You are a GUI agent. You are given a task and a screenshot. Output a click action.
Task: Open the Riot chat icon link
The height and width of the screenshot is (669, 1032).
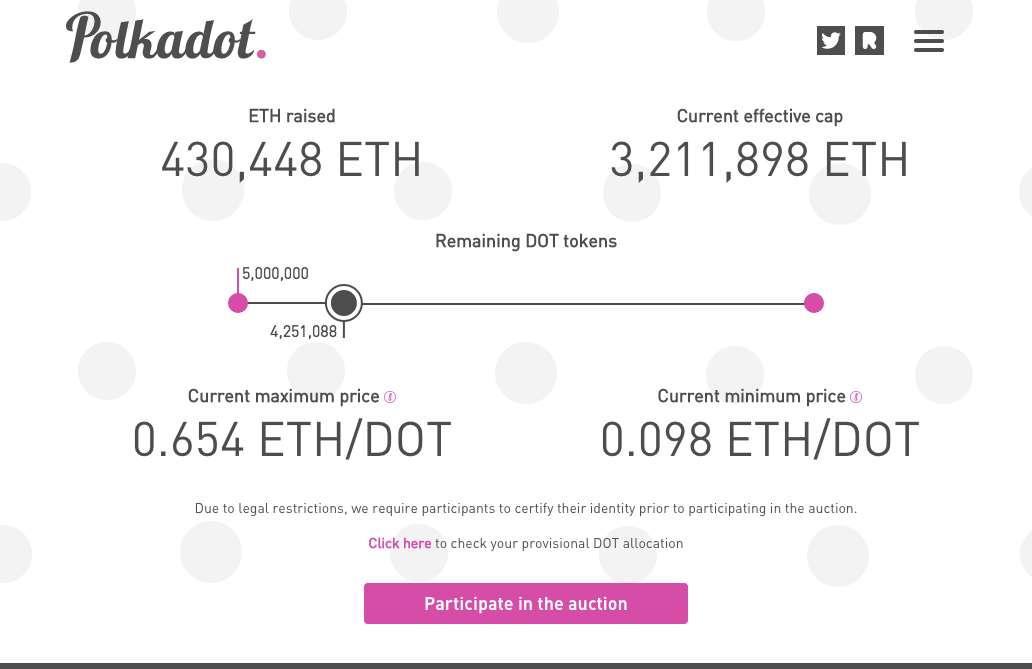point(869,41)
